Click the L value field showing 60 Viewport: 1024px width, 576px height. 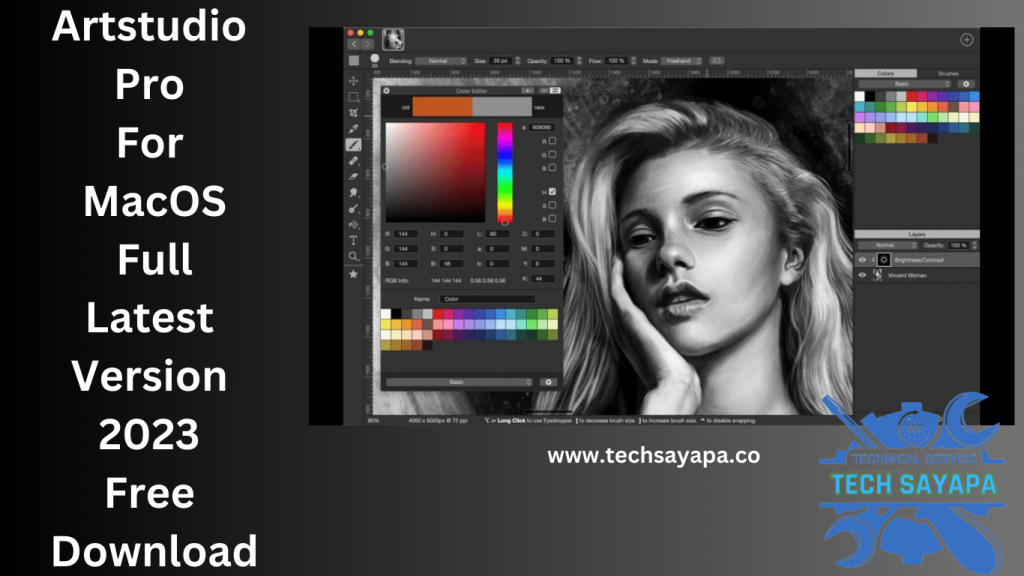498,234
